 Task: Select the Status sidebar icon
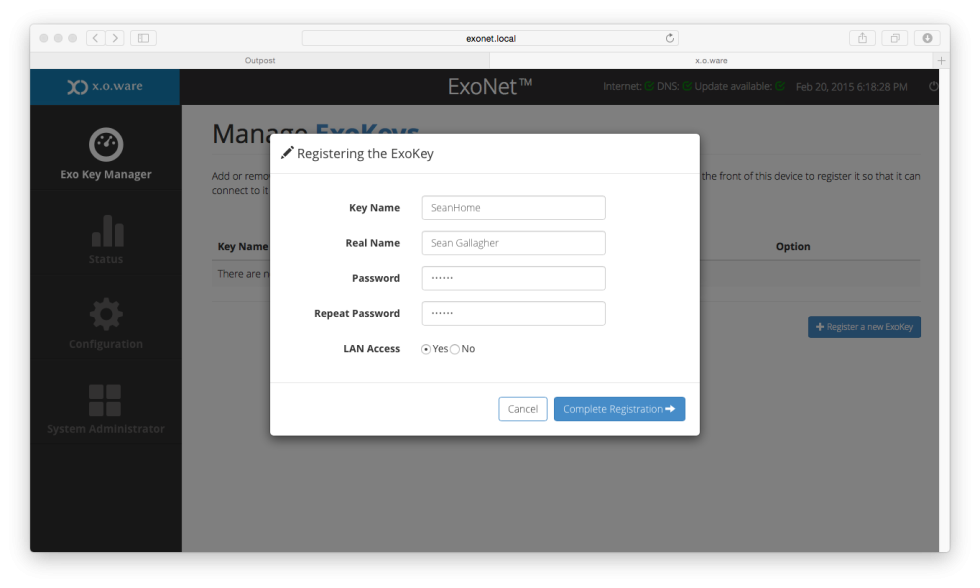click(x=105, y=240)
